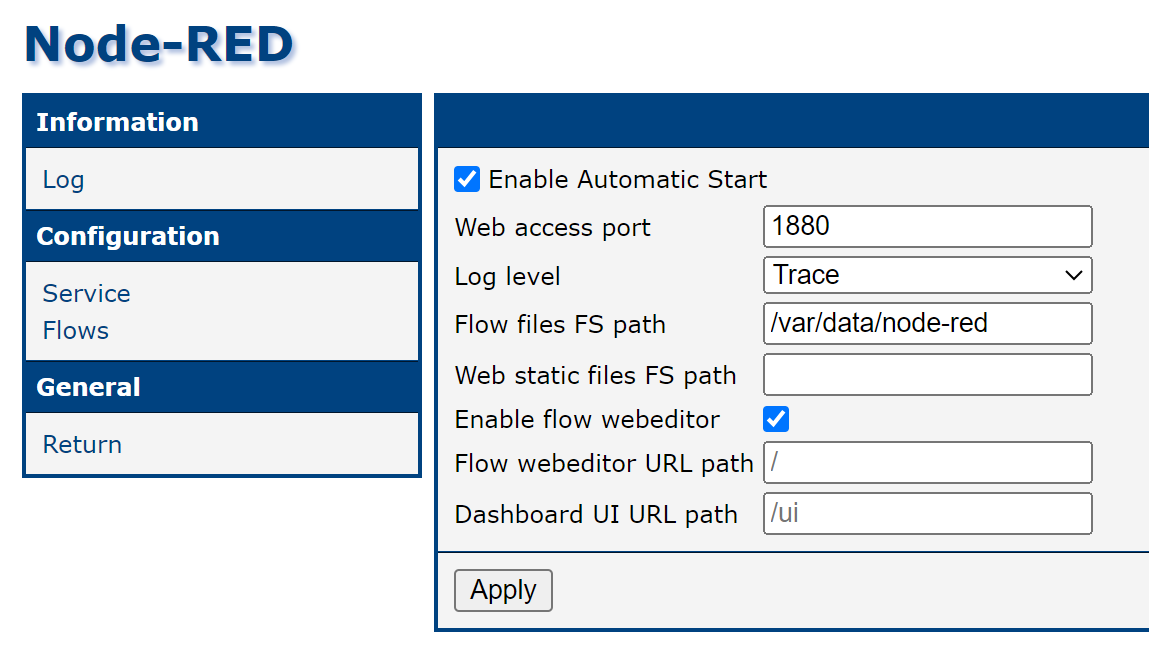Toggle the Enable flow webeditor checkbox
The height and width of the screenshot is (668, 1149).
(x=776, y=419)
